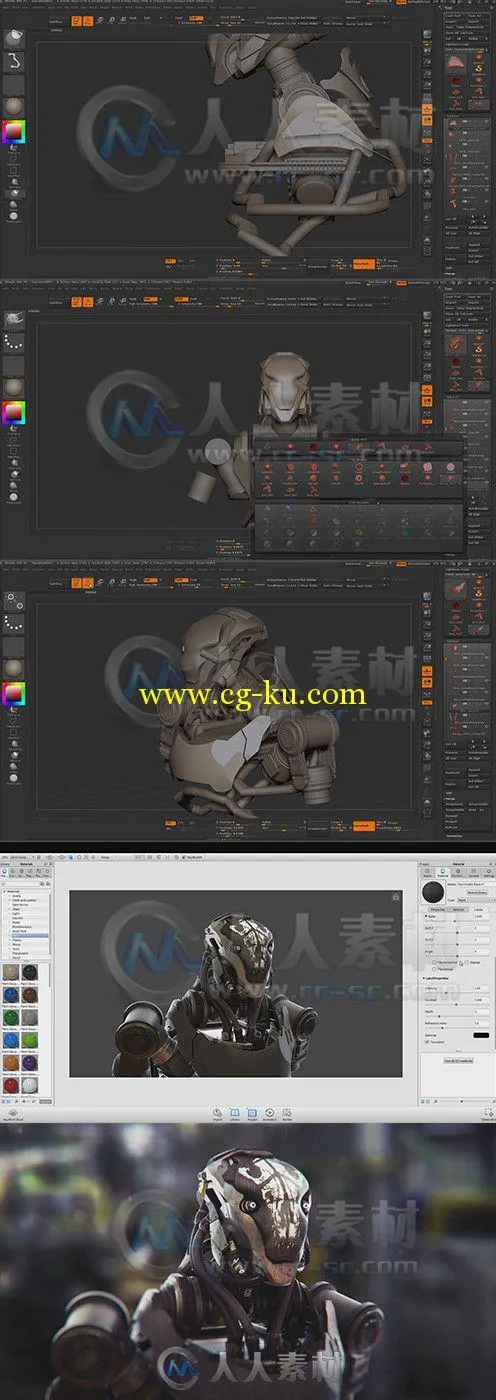Switch to Scene tab in KeyShot Project panel
Screen dimensions: 496x1400
pos(427,872)
